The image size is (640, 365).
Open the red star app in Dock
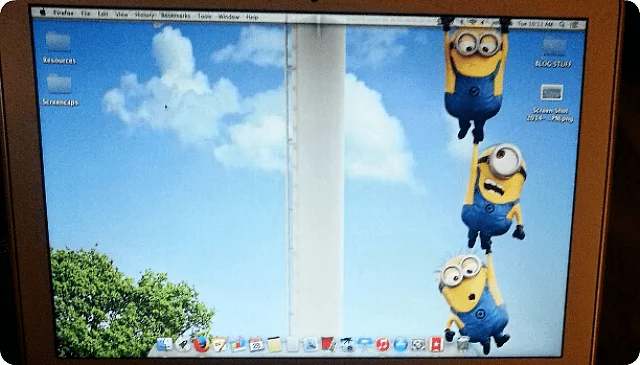click(x=436, y=344)
